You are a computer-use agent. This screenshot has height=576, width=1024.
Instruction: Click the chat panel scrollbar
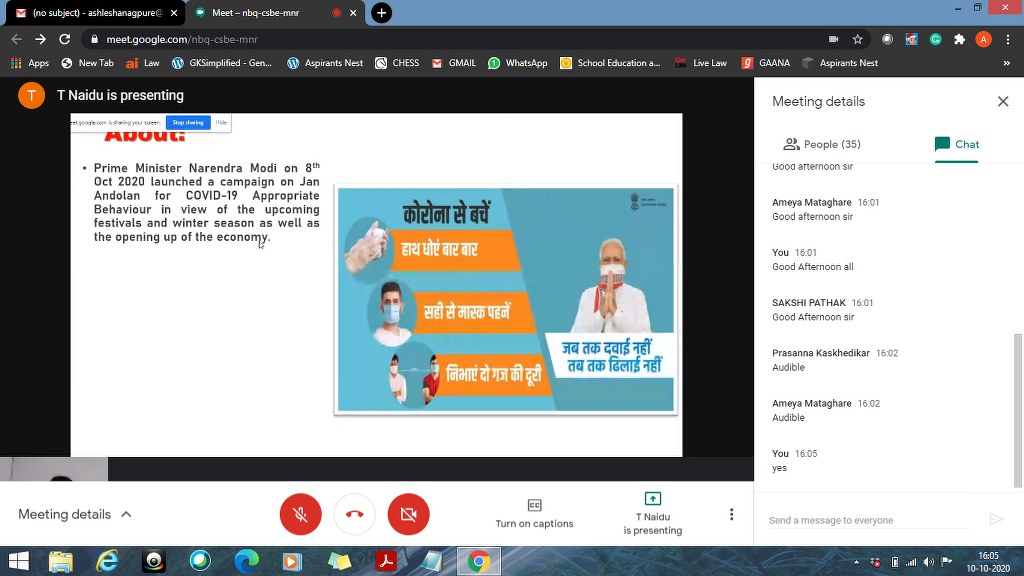pos(1017,410)
